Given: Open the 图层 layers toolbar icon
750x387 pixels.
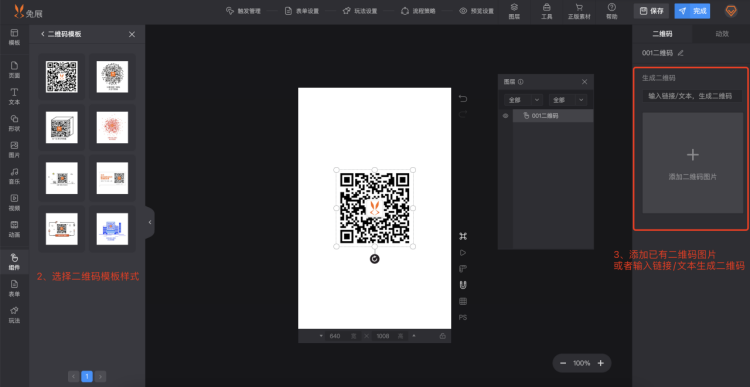Looking at the screenshot, I should click(514, 11).
